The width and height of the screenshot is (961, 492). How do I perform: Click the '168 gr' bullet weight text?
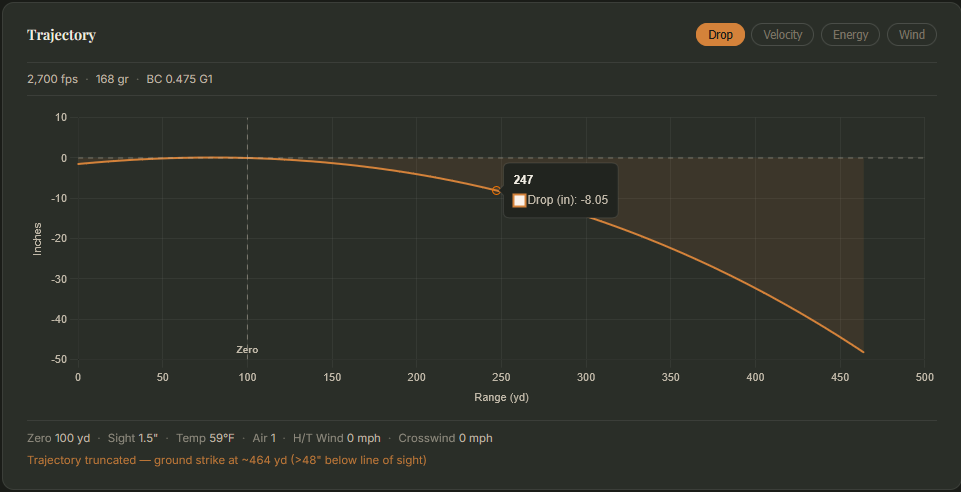pyautogui.click(x=112, y=79)
